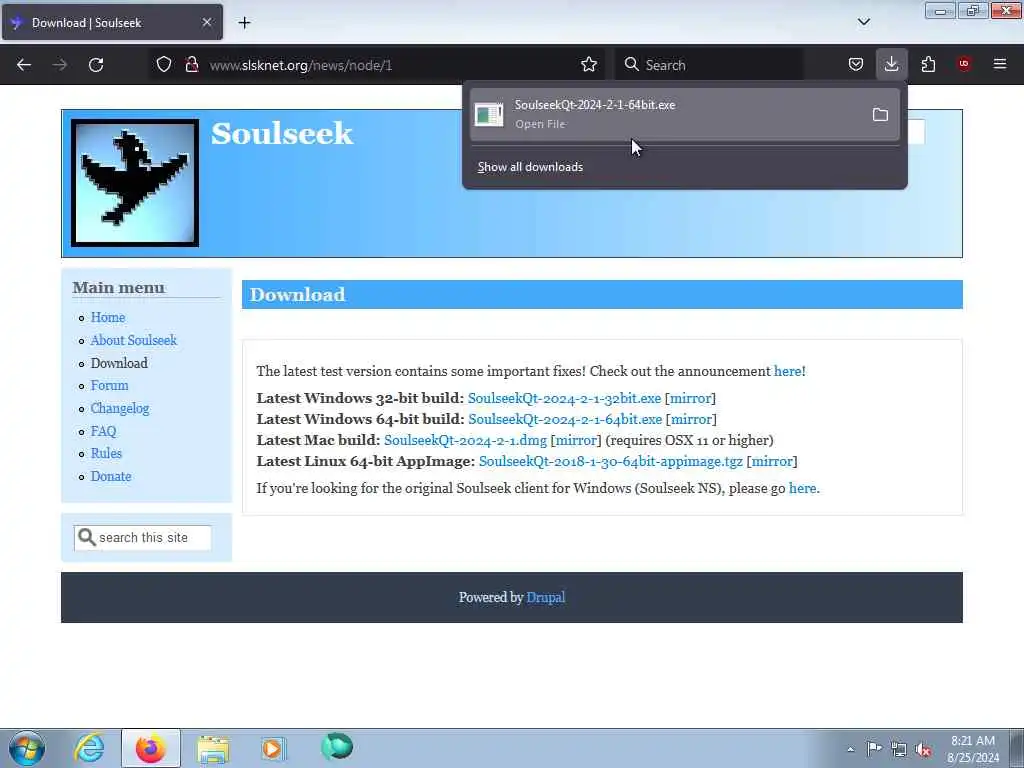The image size is (1024, 768).
Task: Click Show all downloads
Action: 530,167
